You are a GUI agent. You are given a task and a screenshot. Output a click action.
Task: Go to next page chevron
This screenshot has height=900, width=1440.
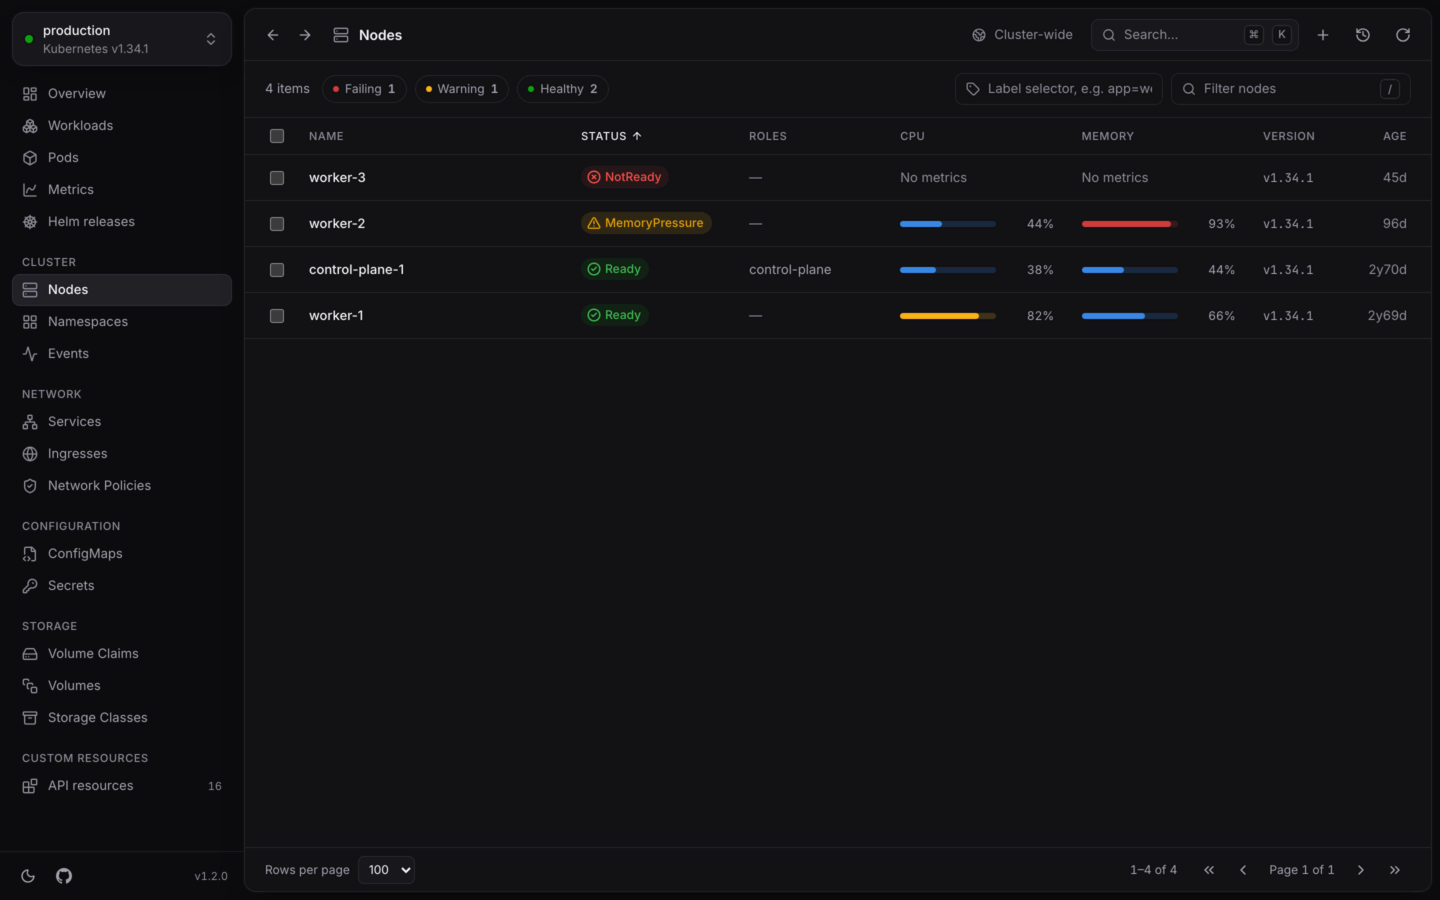pos(1361,870)
